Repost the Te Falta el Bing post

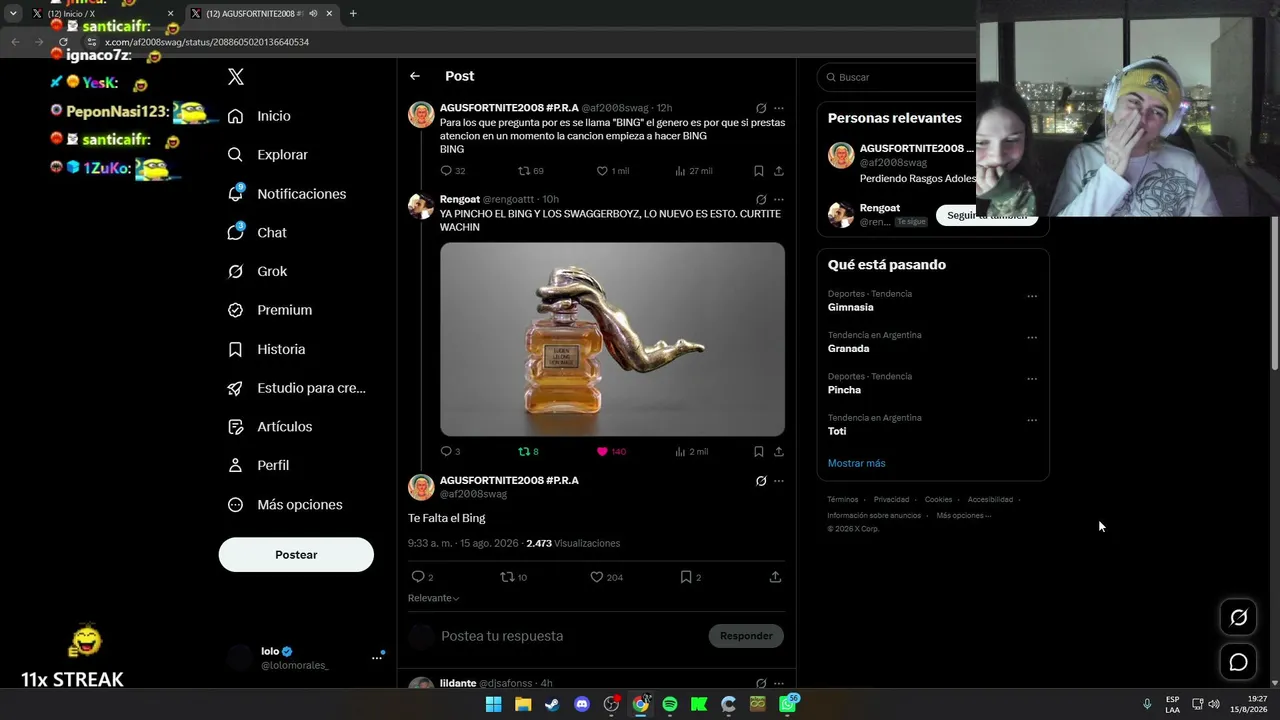507,577
